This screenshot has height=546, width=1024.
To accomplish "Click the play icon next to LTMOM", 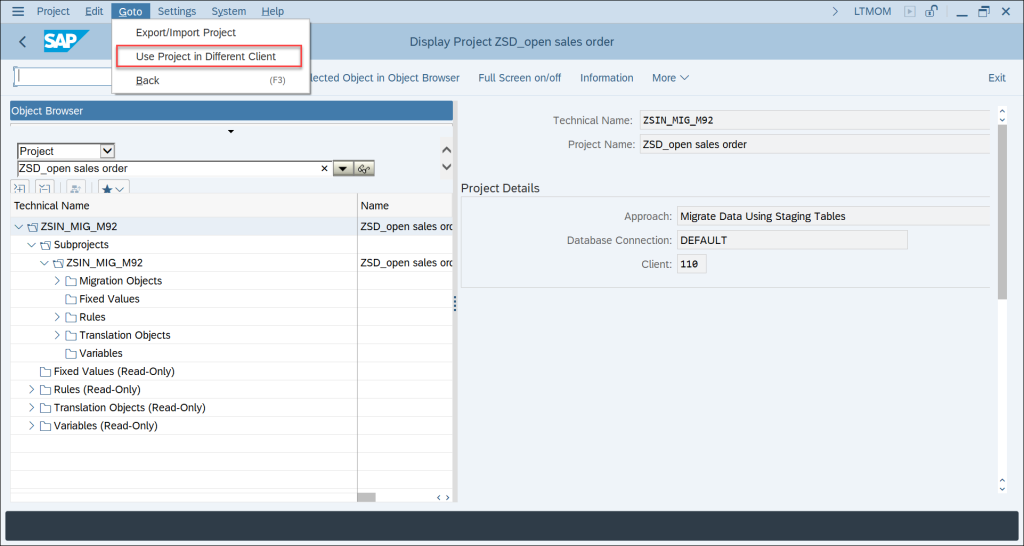I will (x=909, y=11).
